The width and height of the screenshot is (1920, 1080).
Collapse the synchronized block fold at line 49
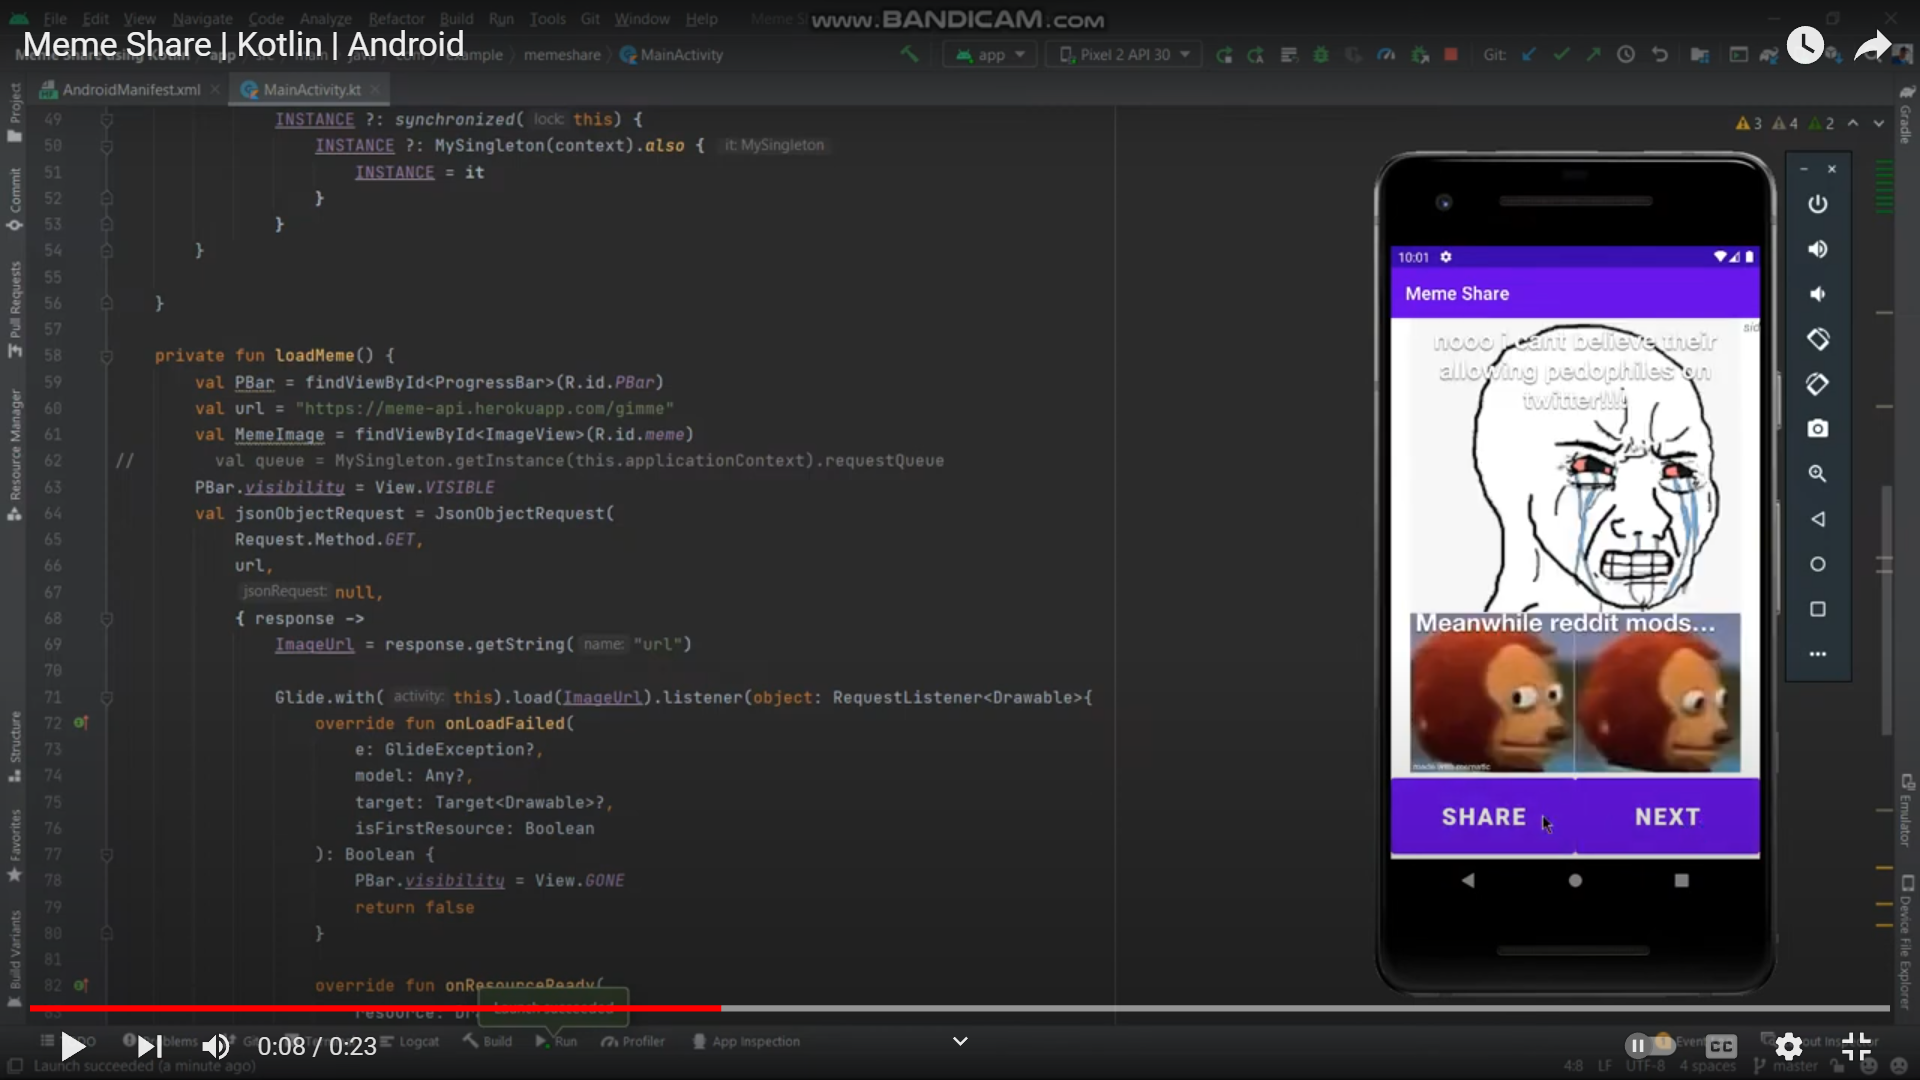click(x=106, y=120)
